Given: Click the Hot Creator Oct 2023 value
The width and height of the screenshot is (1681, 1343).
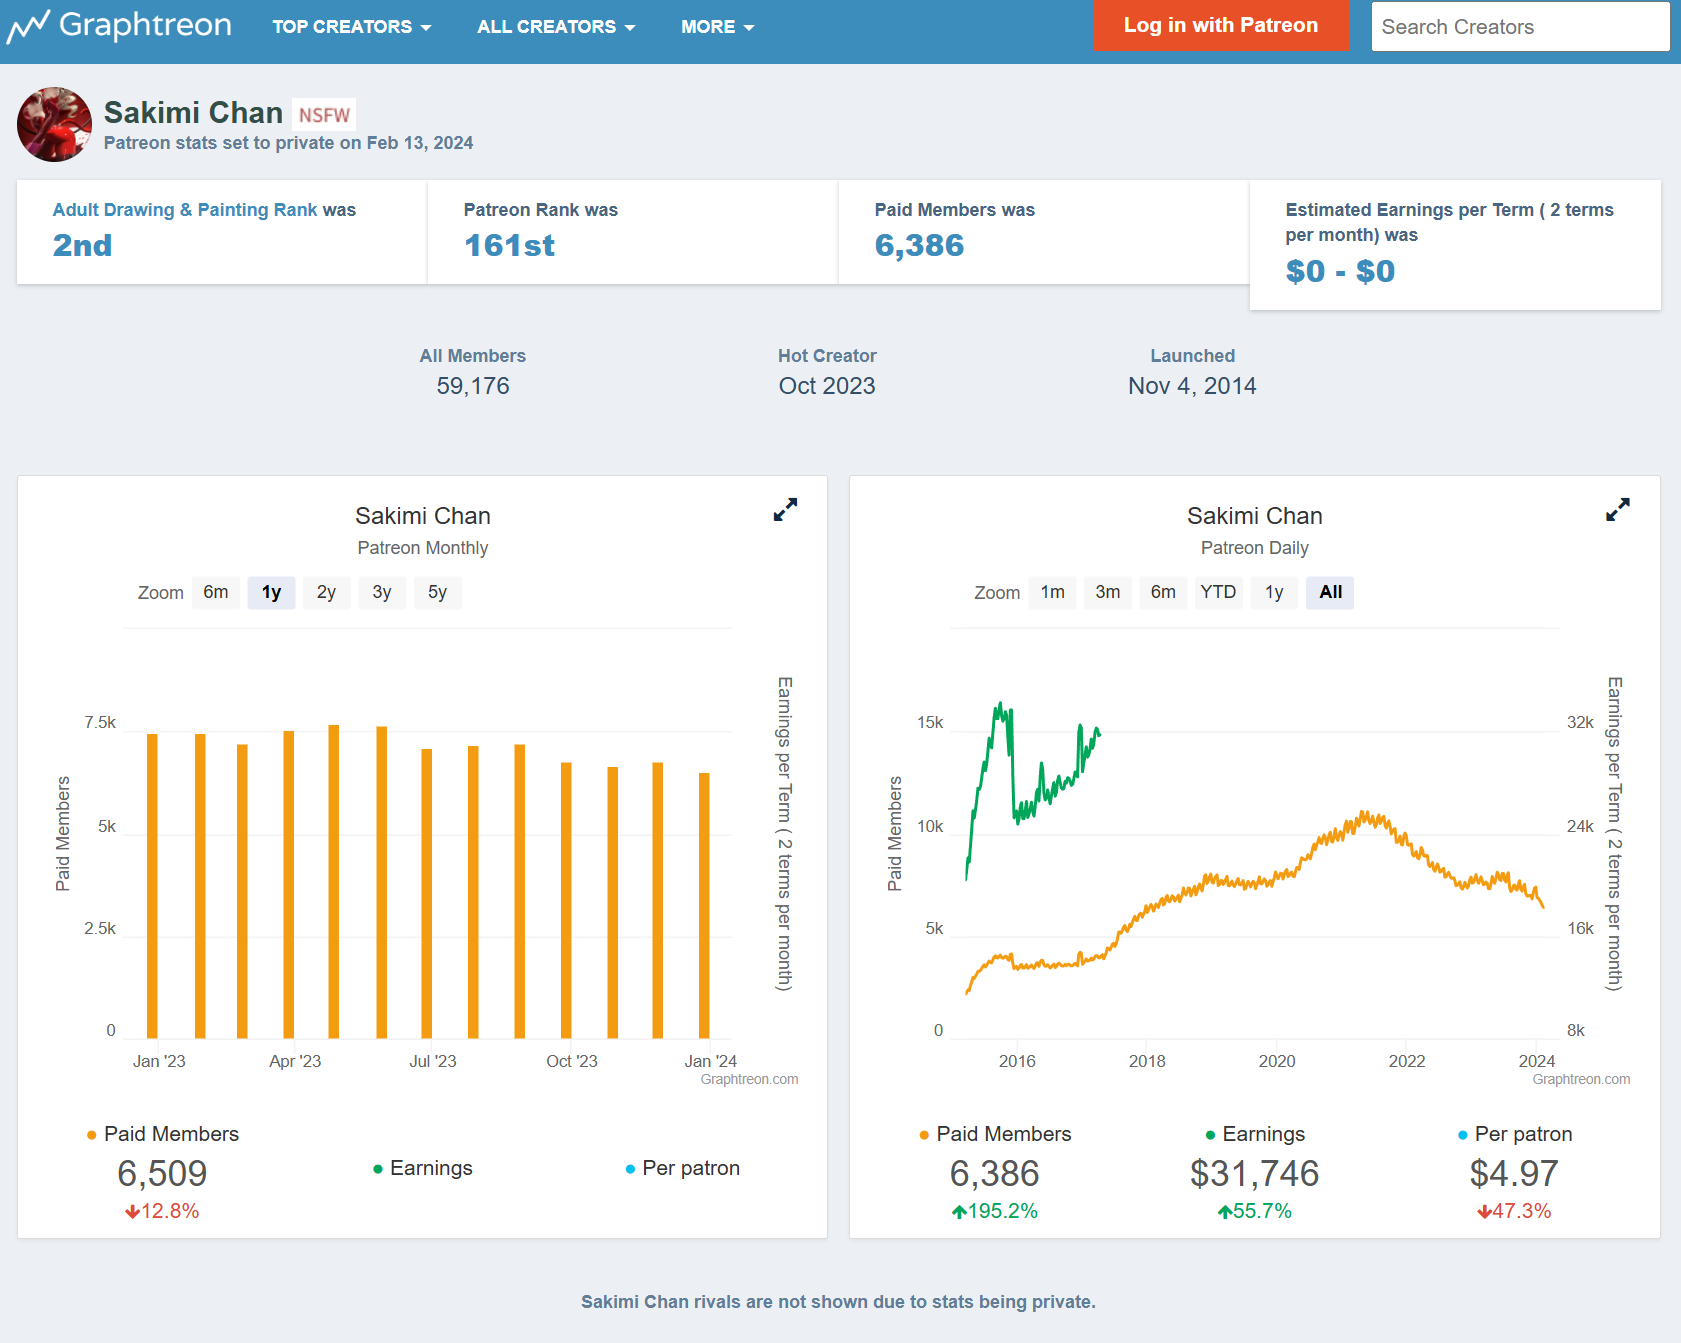Looking at the screenshot, I should [827, 386].
